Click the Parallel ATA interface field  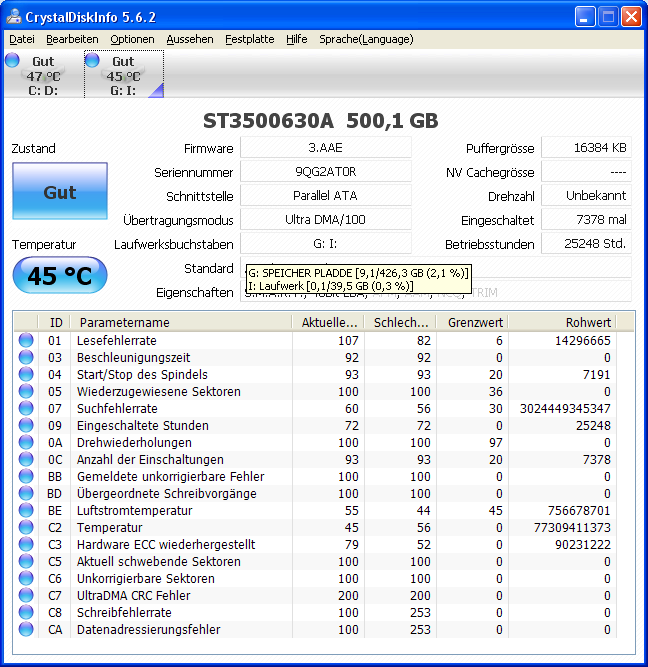click(x=326, y=196)
